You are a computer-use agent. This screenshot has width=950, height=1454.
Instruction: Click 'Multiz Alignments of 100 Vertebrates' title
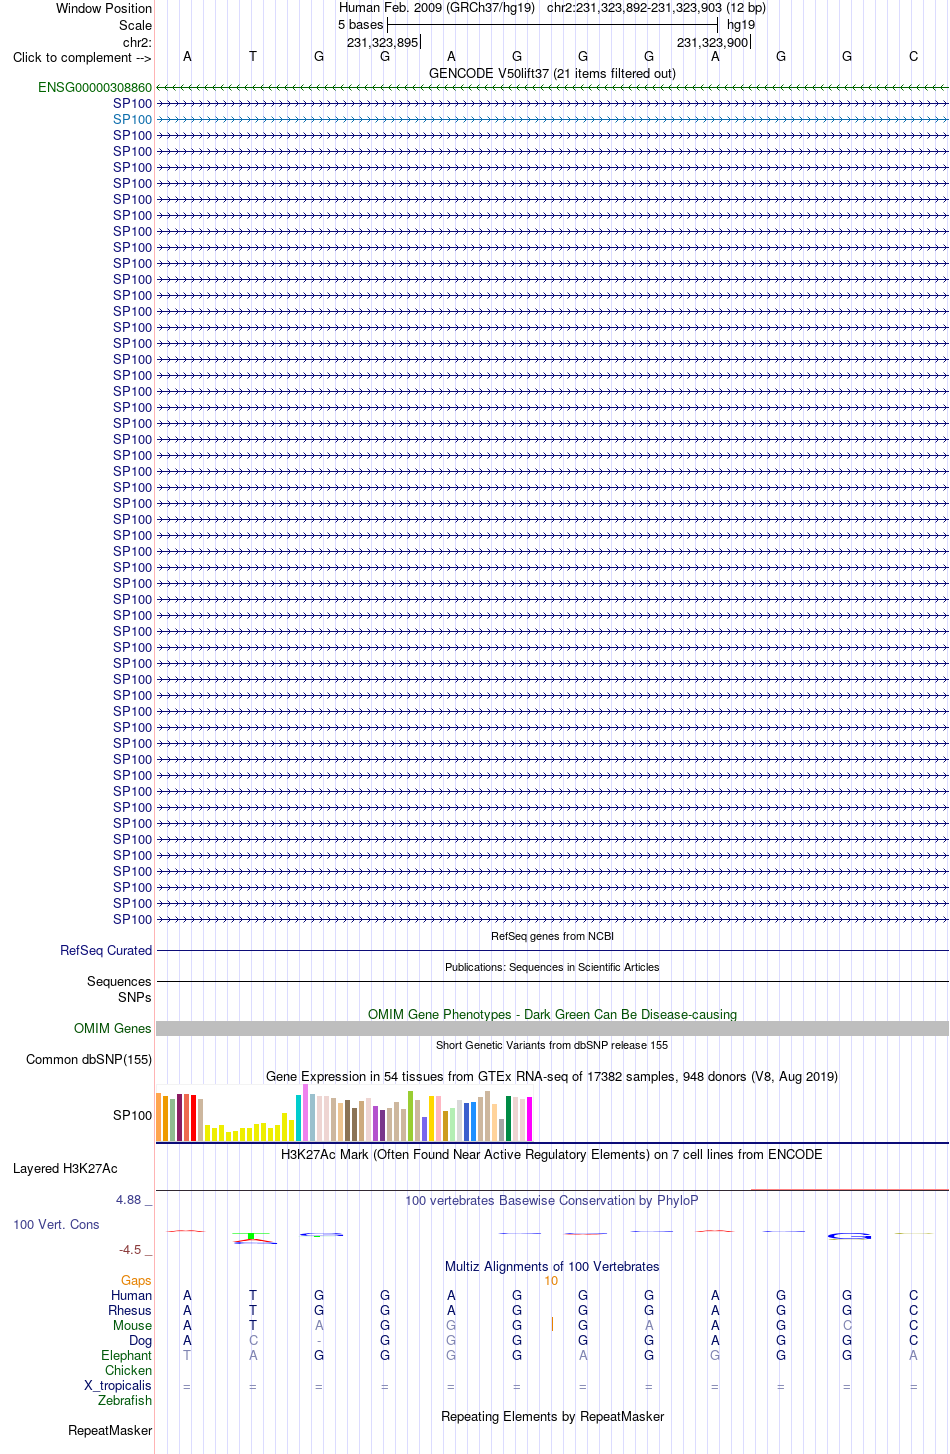[x=552, y=1267]
